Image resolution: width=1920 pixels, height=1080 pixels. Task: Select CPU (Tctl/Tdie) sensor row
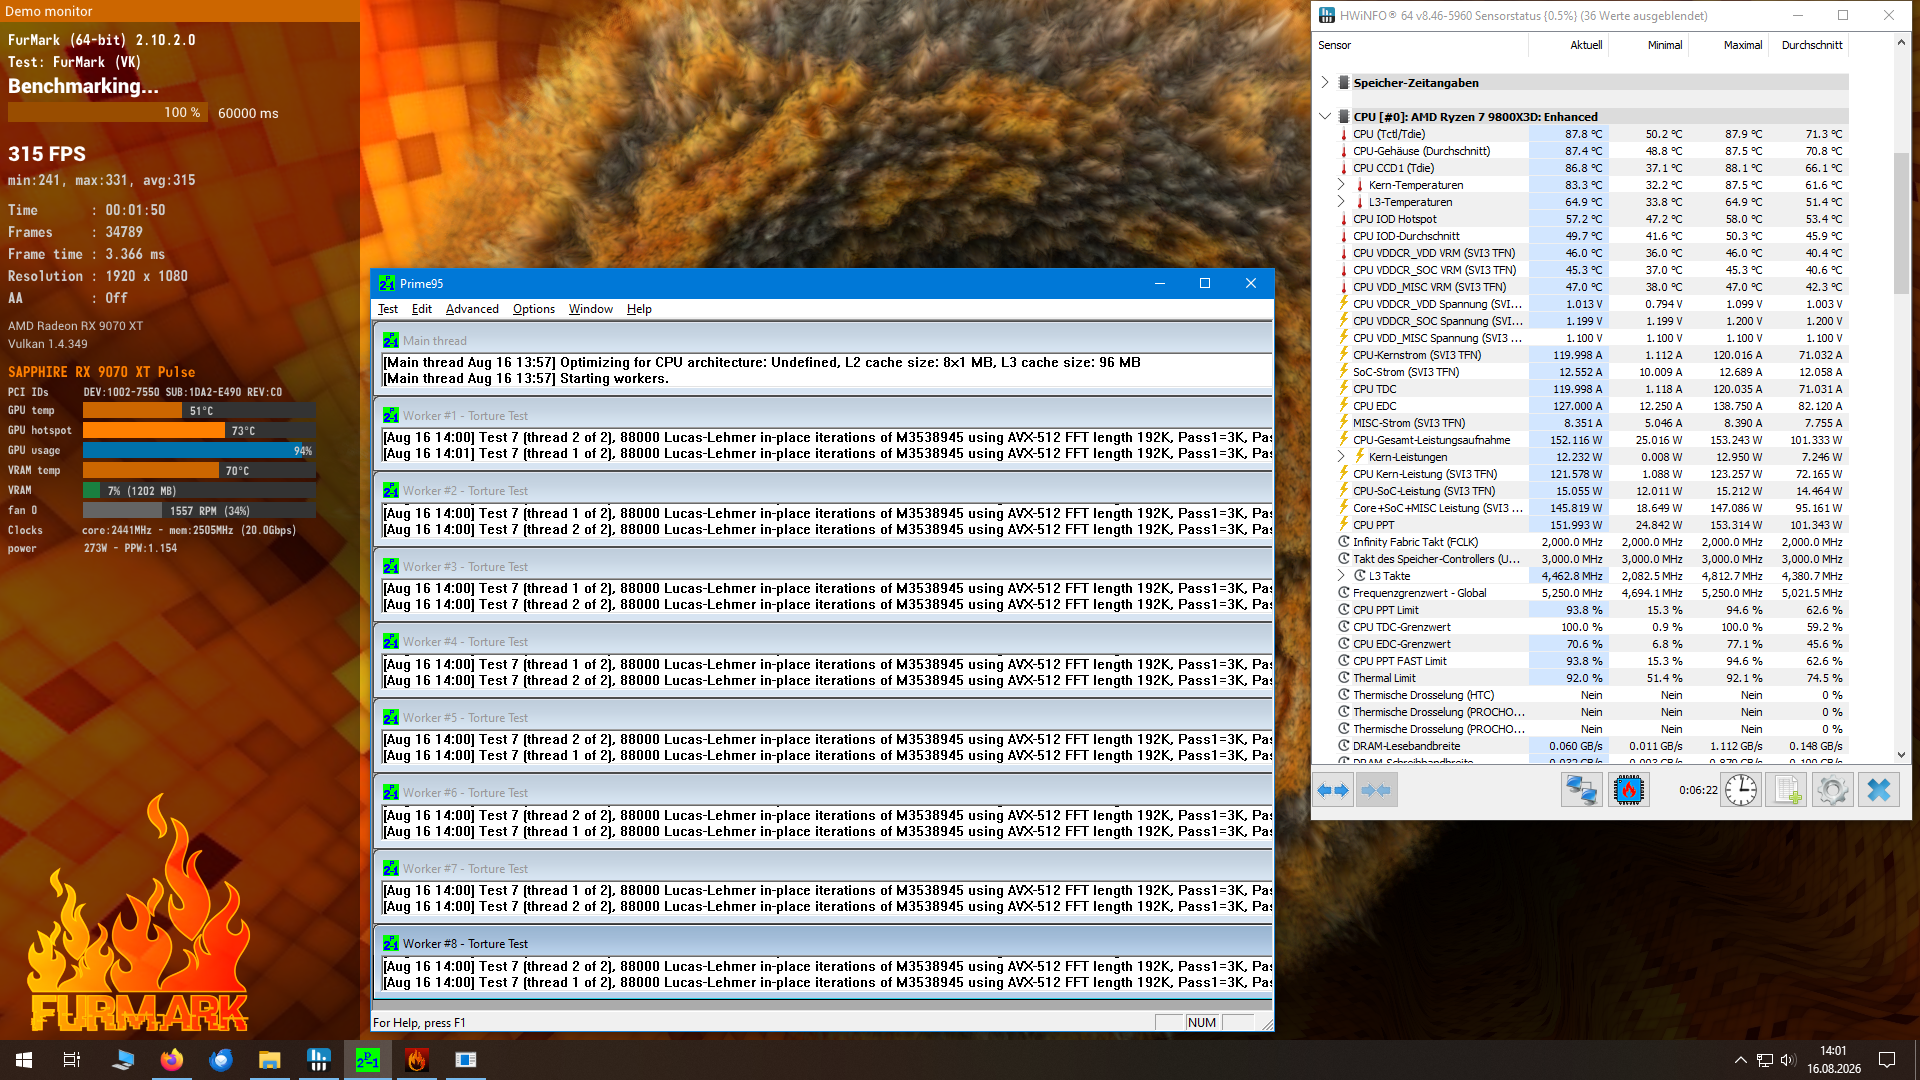tap(1591, 134)
